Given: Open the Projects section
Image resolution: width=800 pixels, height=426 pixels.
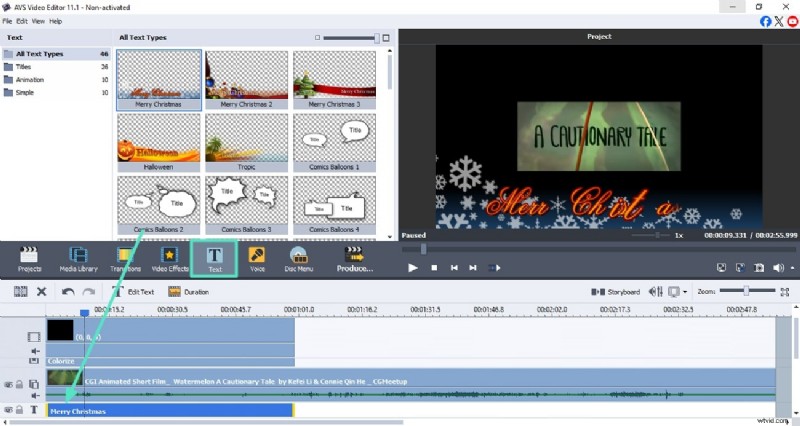Looking at the screenshot, I should tap(29, 259).
